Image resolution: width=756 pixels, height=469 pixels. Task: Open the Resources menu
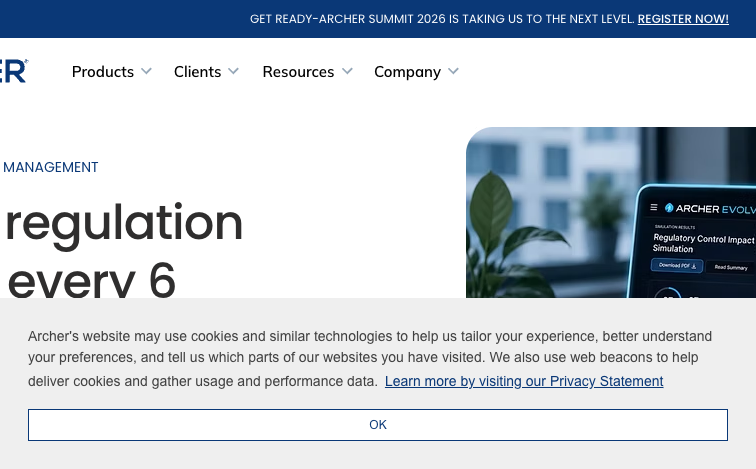298,72
